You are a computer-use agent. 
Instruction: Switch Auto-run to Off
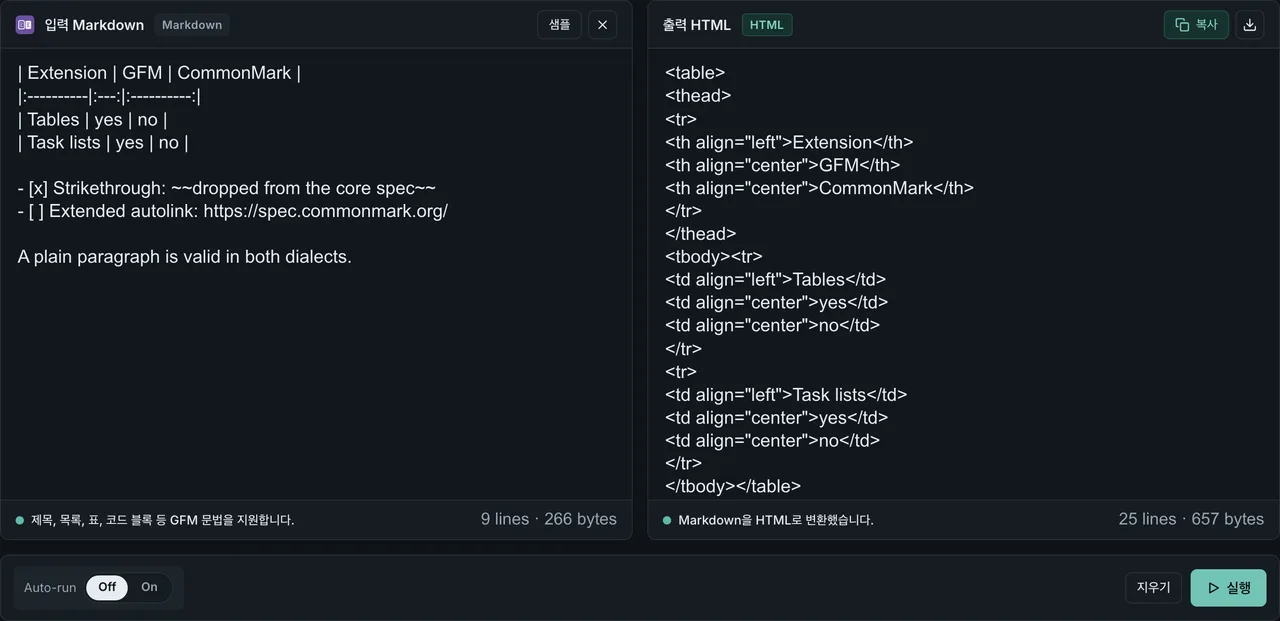click(x=107, y=587)
